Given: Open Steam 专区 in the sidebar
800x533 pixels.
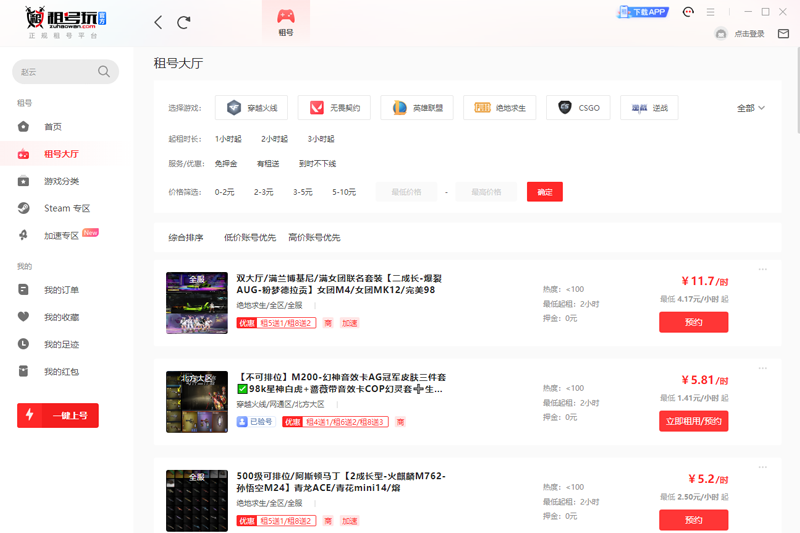Looking at the screenshot, I should [66, 208].
